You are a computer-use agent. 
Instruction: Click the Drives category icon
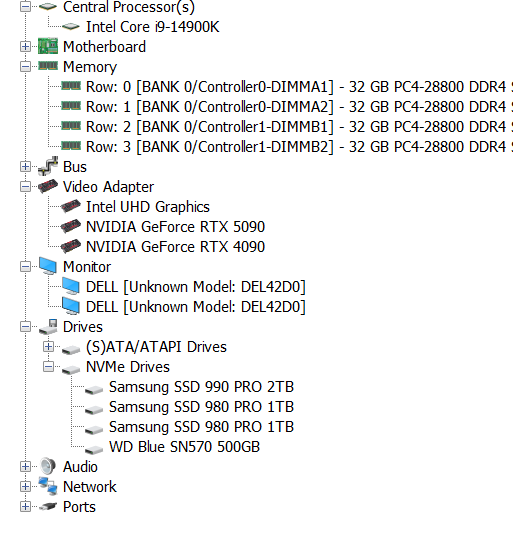(x=48, y=327)
